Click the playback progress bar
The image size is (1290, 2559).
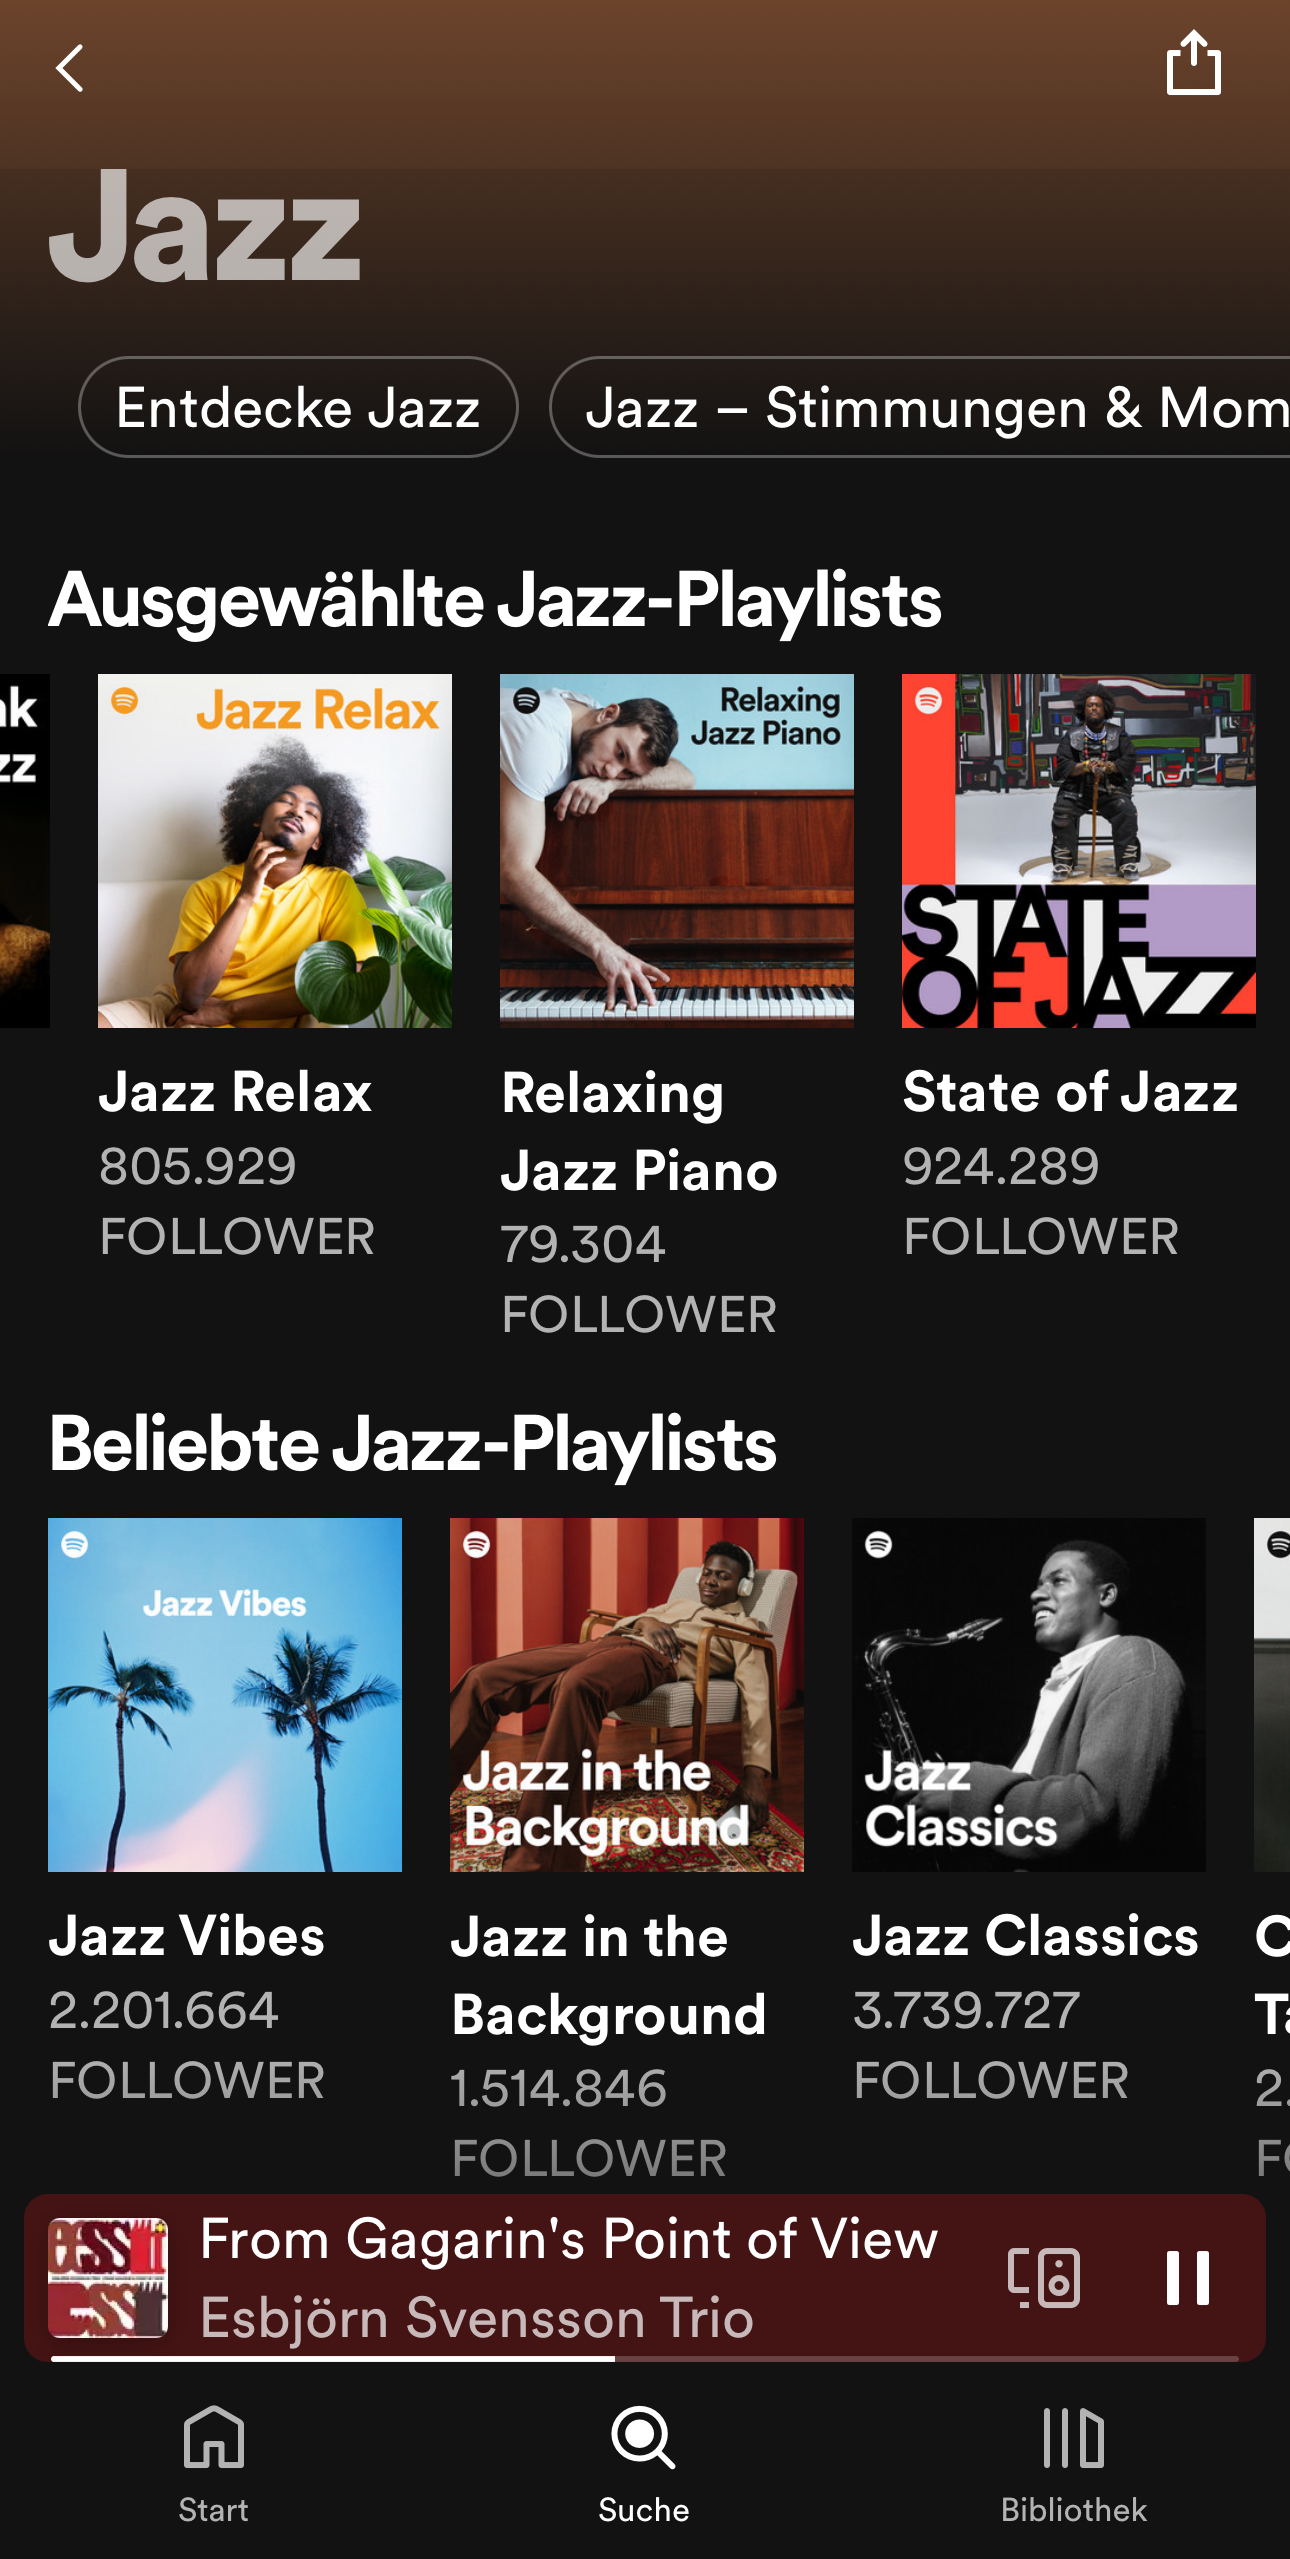point(644,2358)
